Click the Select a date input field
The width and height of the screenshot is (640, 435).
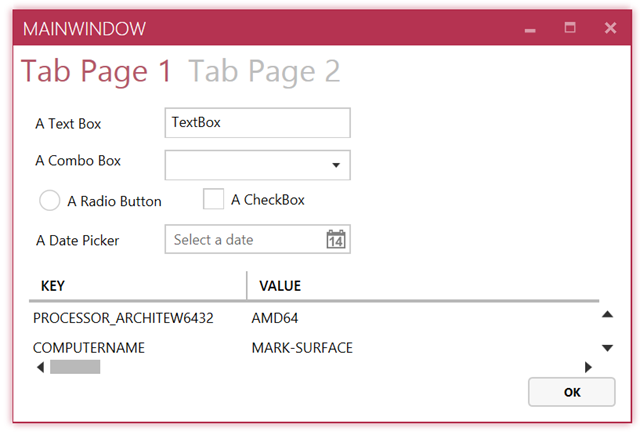[x=243, y=240]
